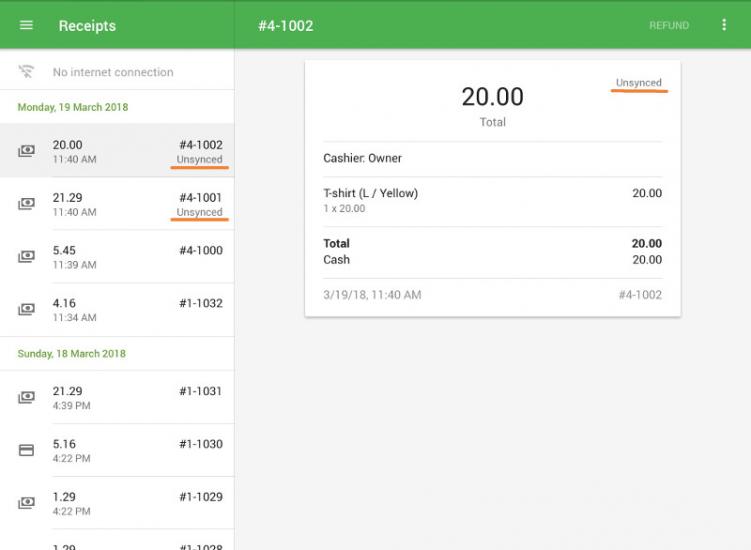Click cash icon on receipt #4-1001
751x550 pixels.
pos(26,204)
